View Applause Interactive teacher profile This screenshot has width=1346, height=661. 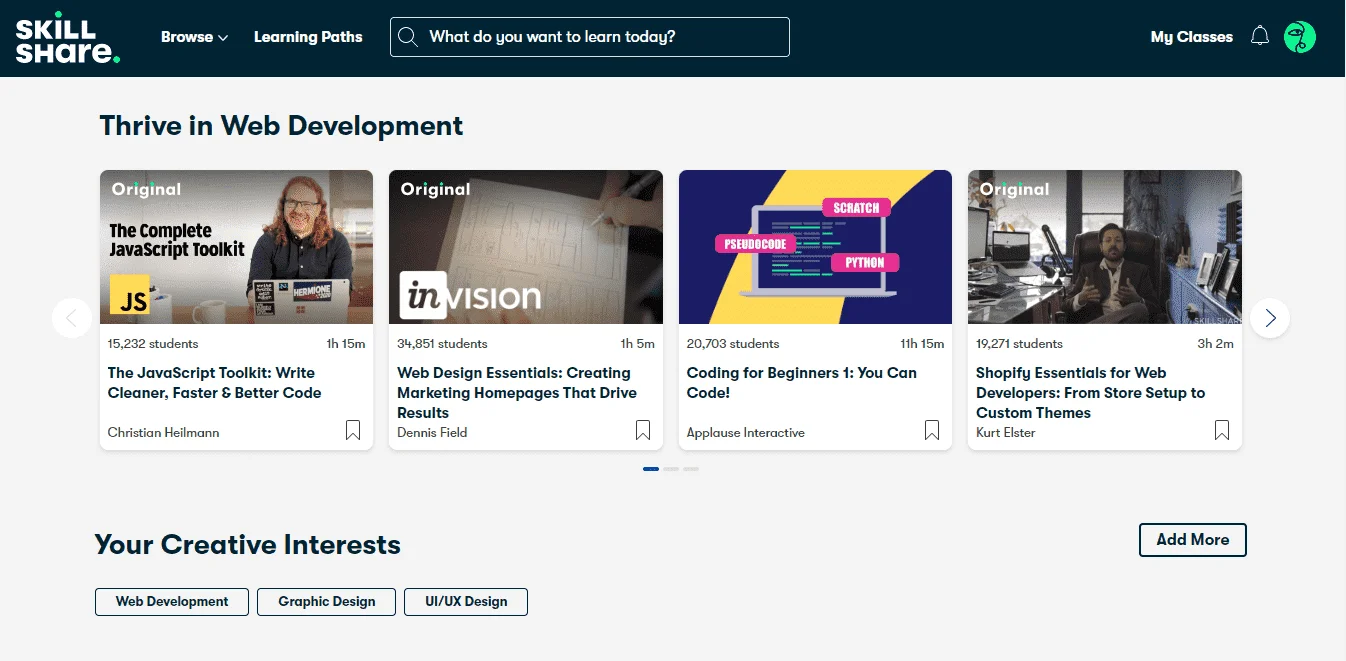[x=746, y=433]
